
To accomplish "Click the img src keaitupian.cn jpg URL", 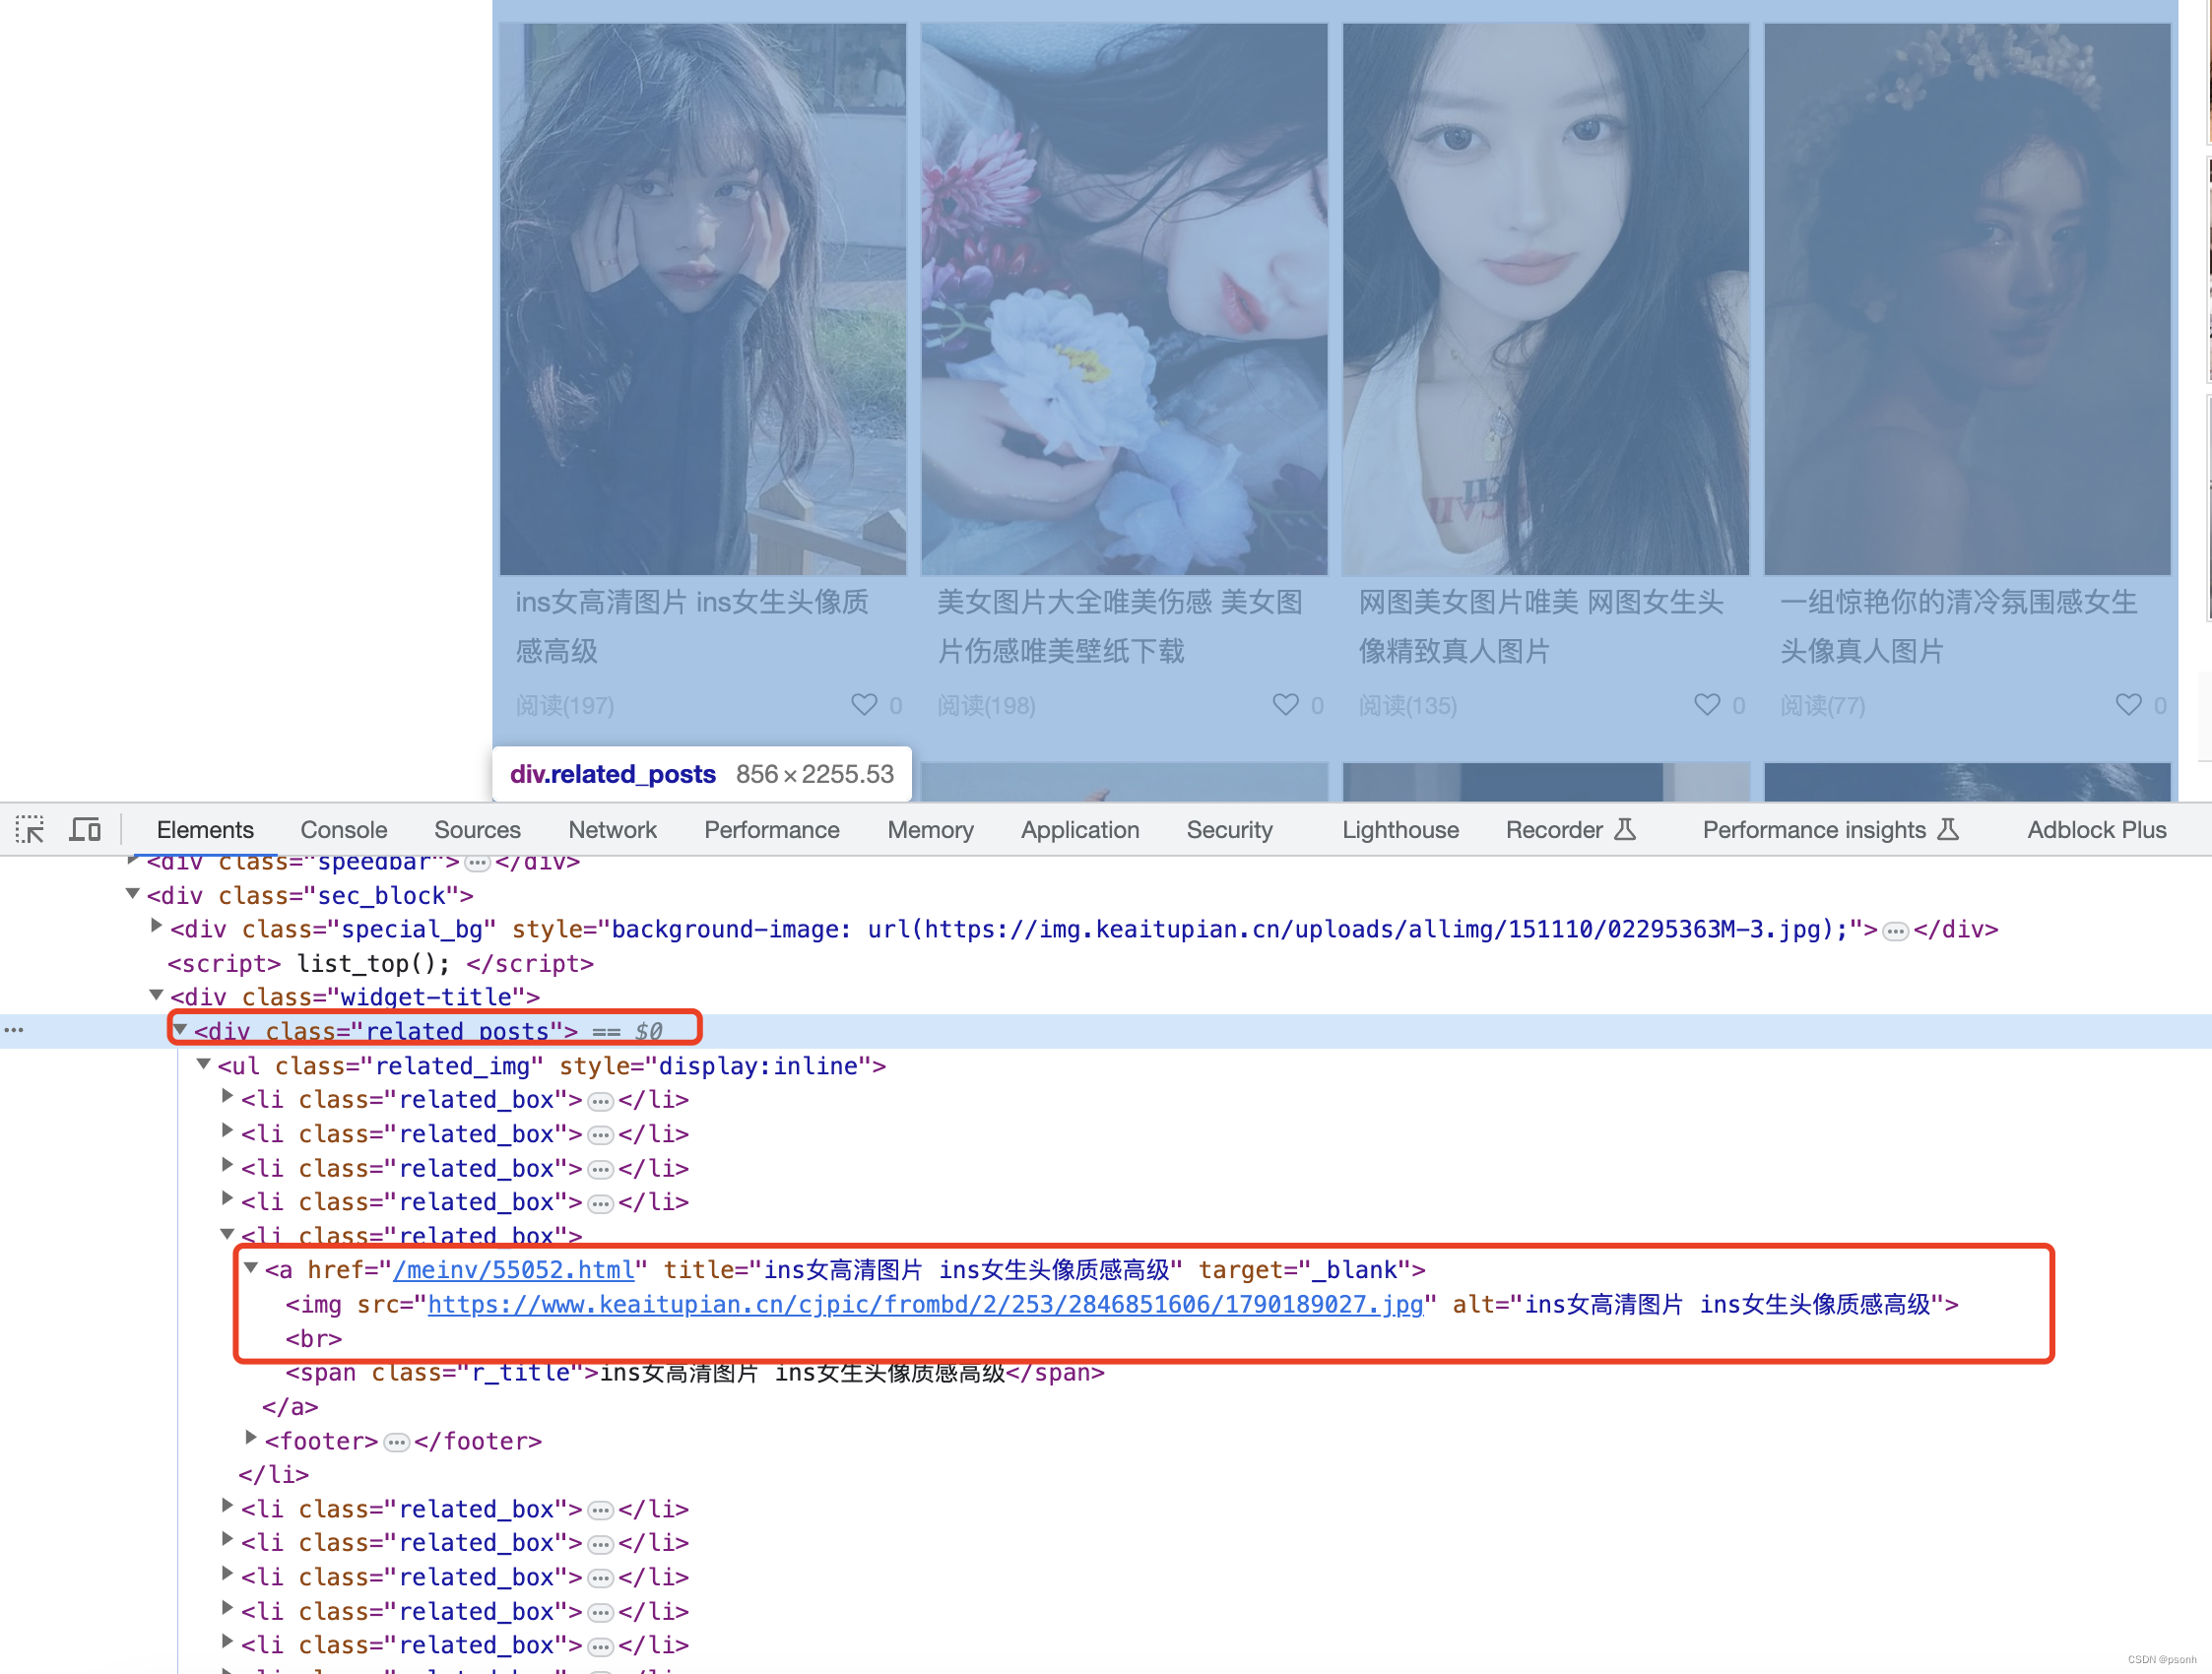I will [x=924, y=1304].
